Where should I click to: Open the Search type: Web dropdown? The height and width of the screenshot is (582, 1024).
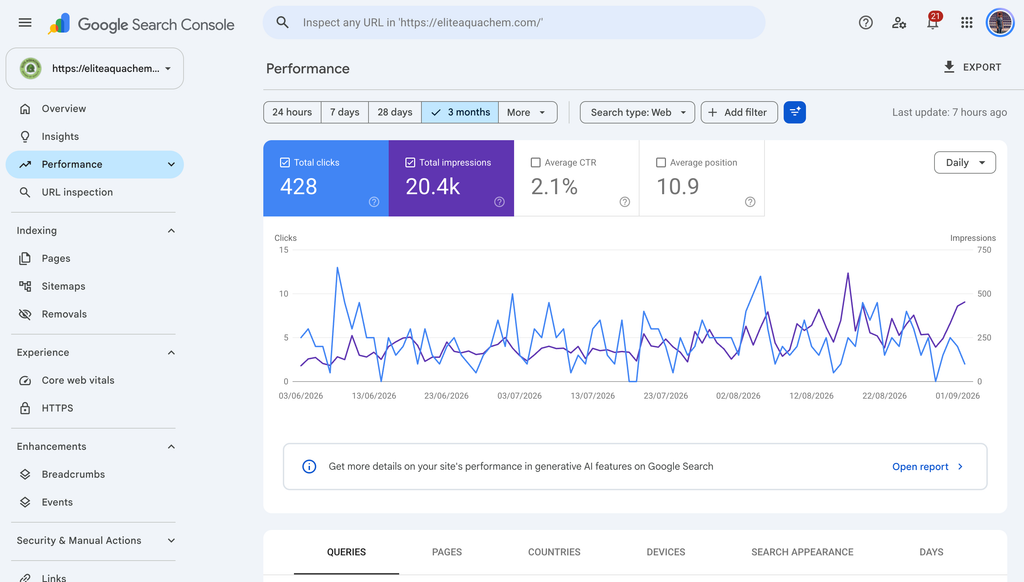point(637,112)
